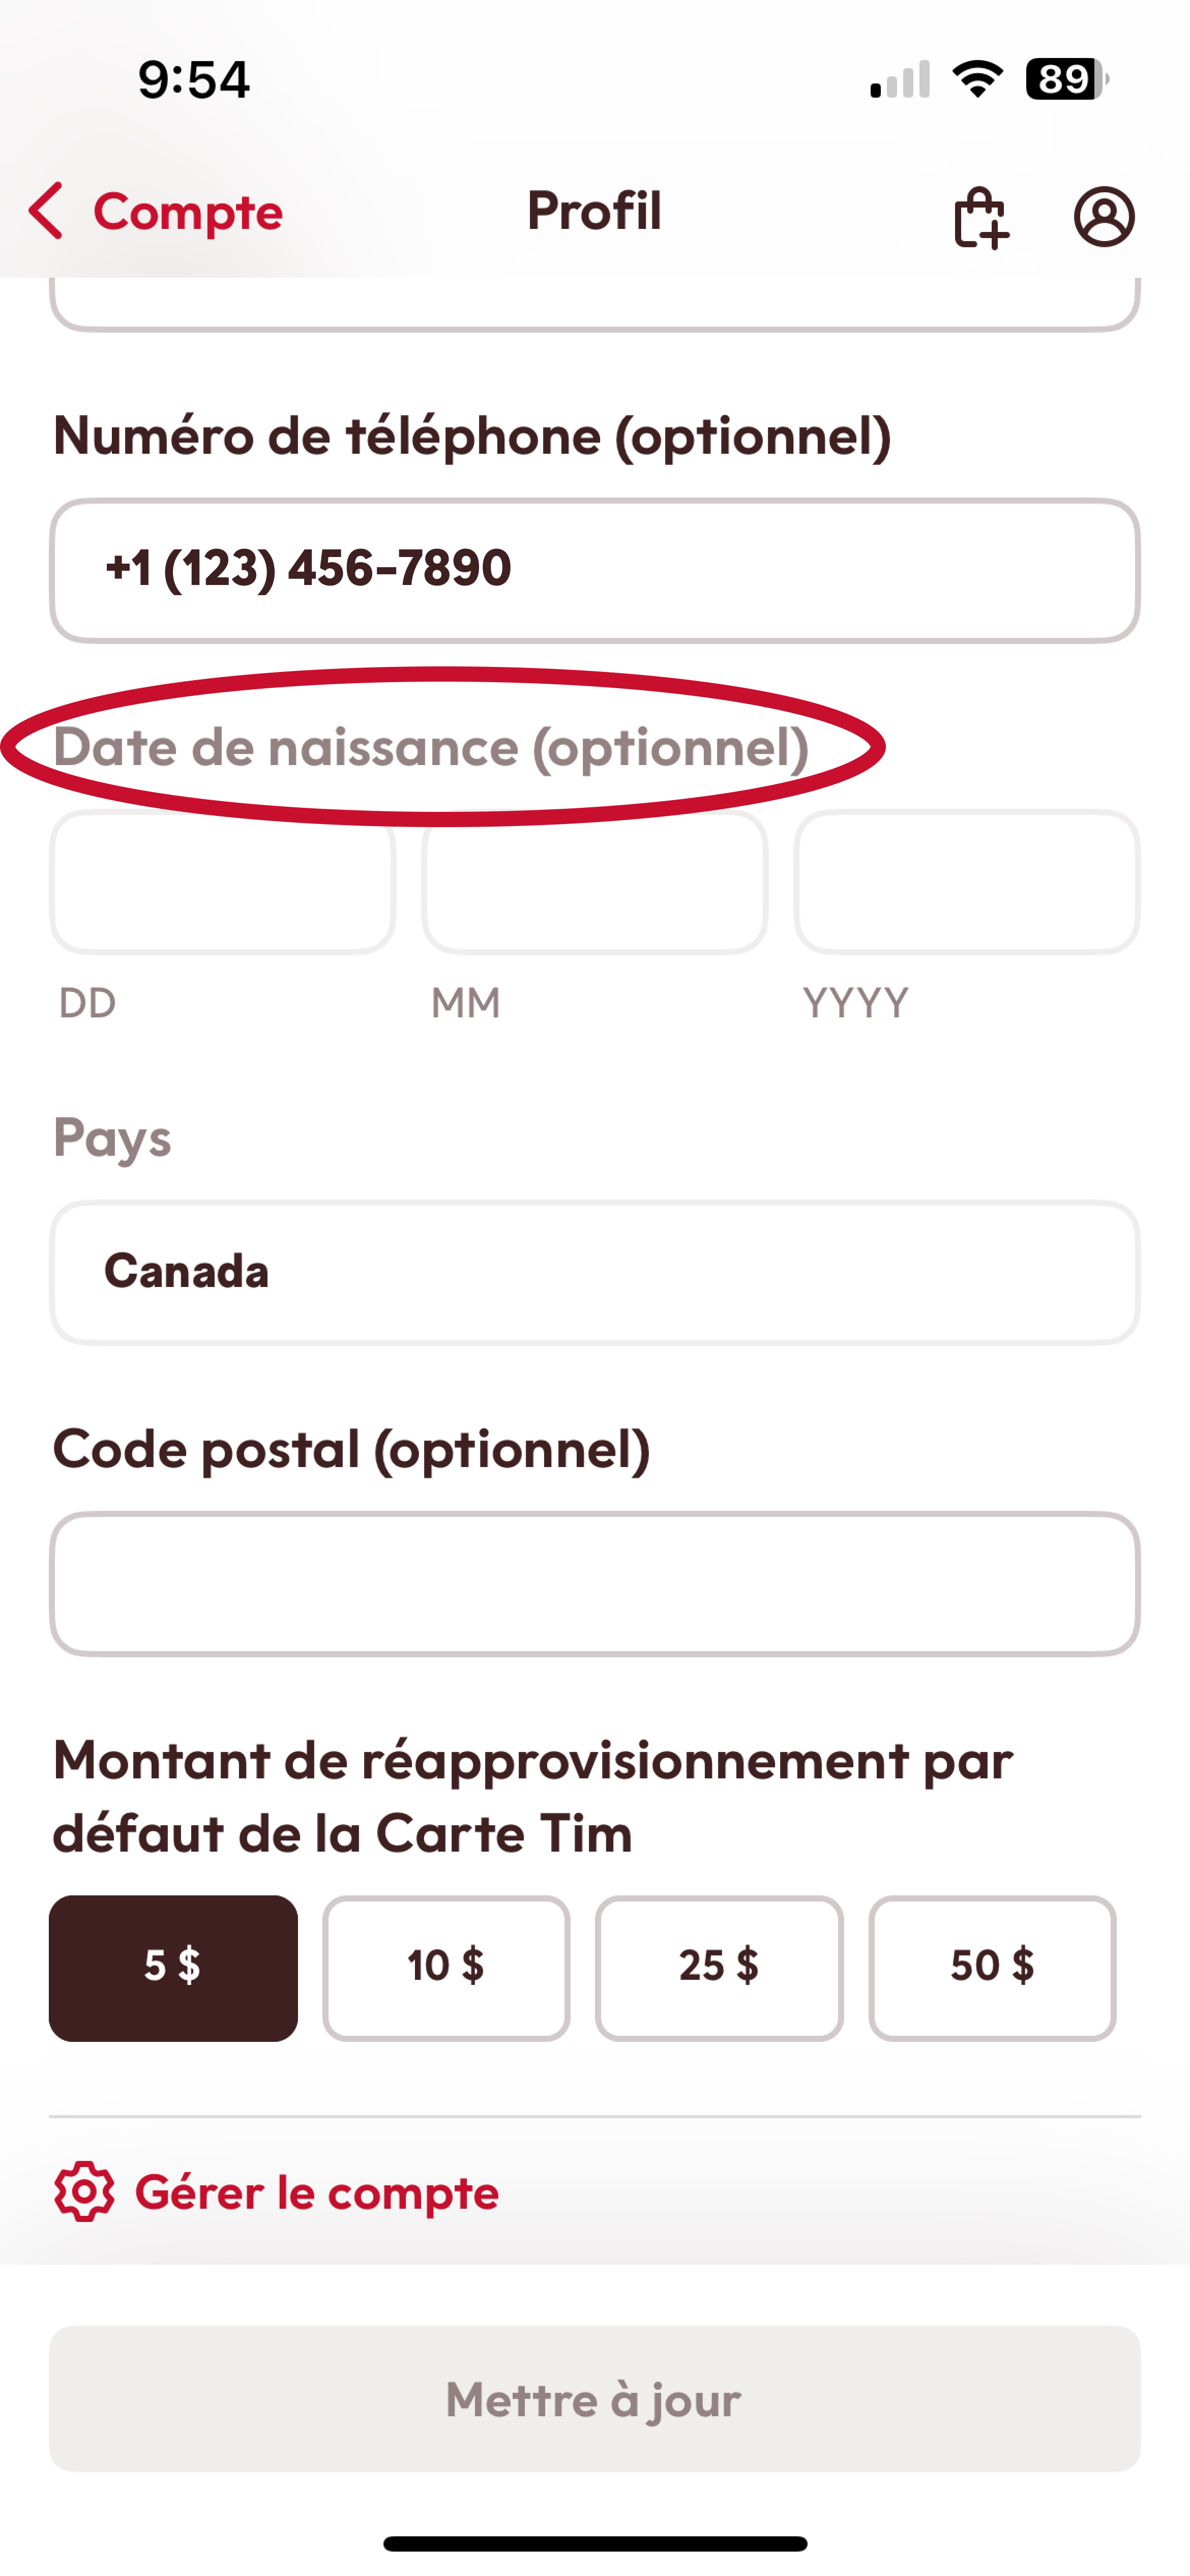Go back to Compte
1190x2576 pixels.
pyautogui.click(x=187, y=212)
